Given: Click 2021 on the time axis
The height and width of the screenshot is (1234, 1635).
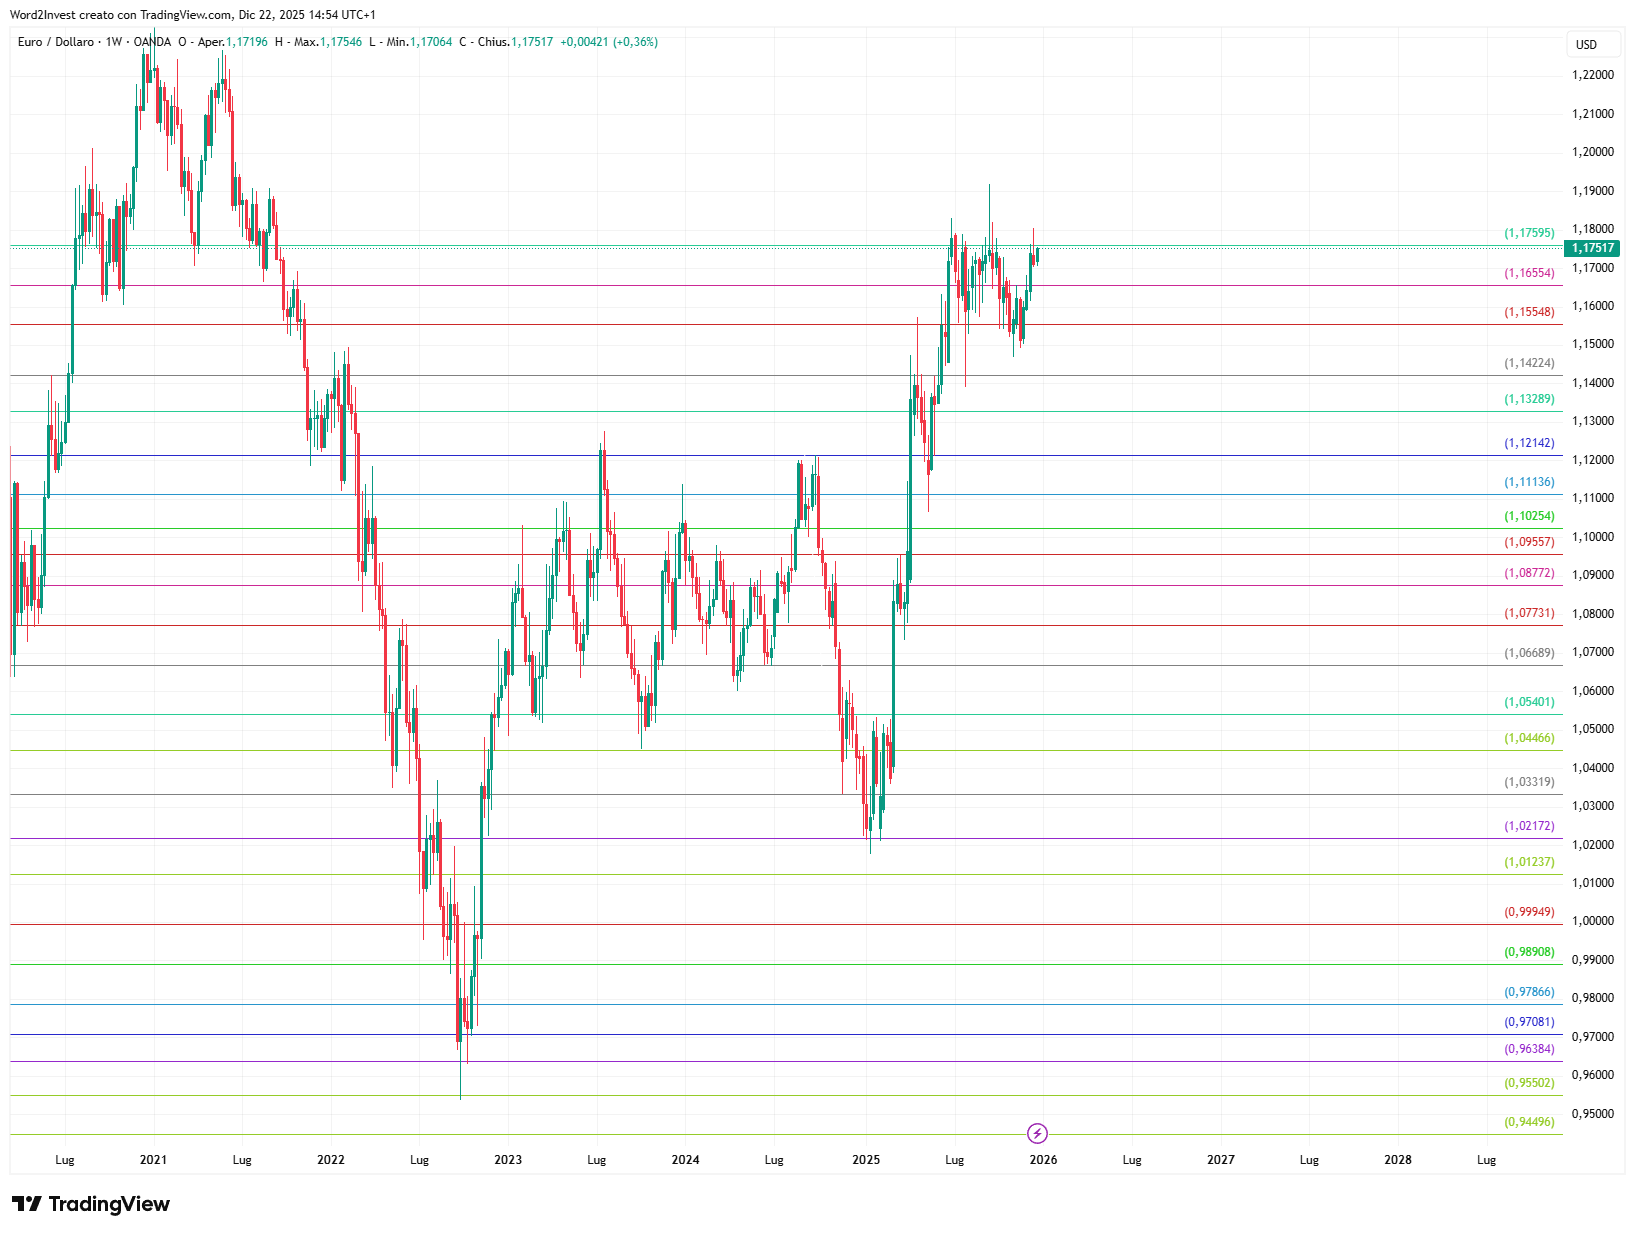Looking at the screenshot, I should (x=153, y=1160).
